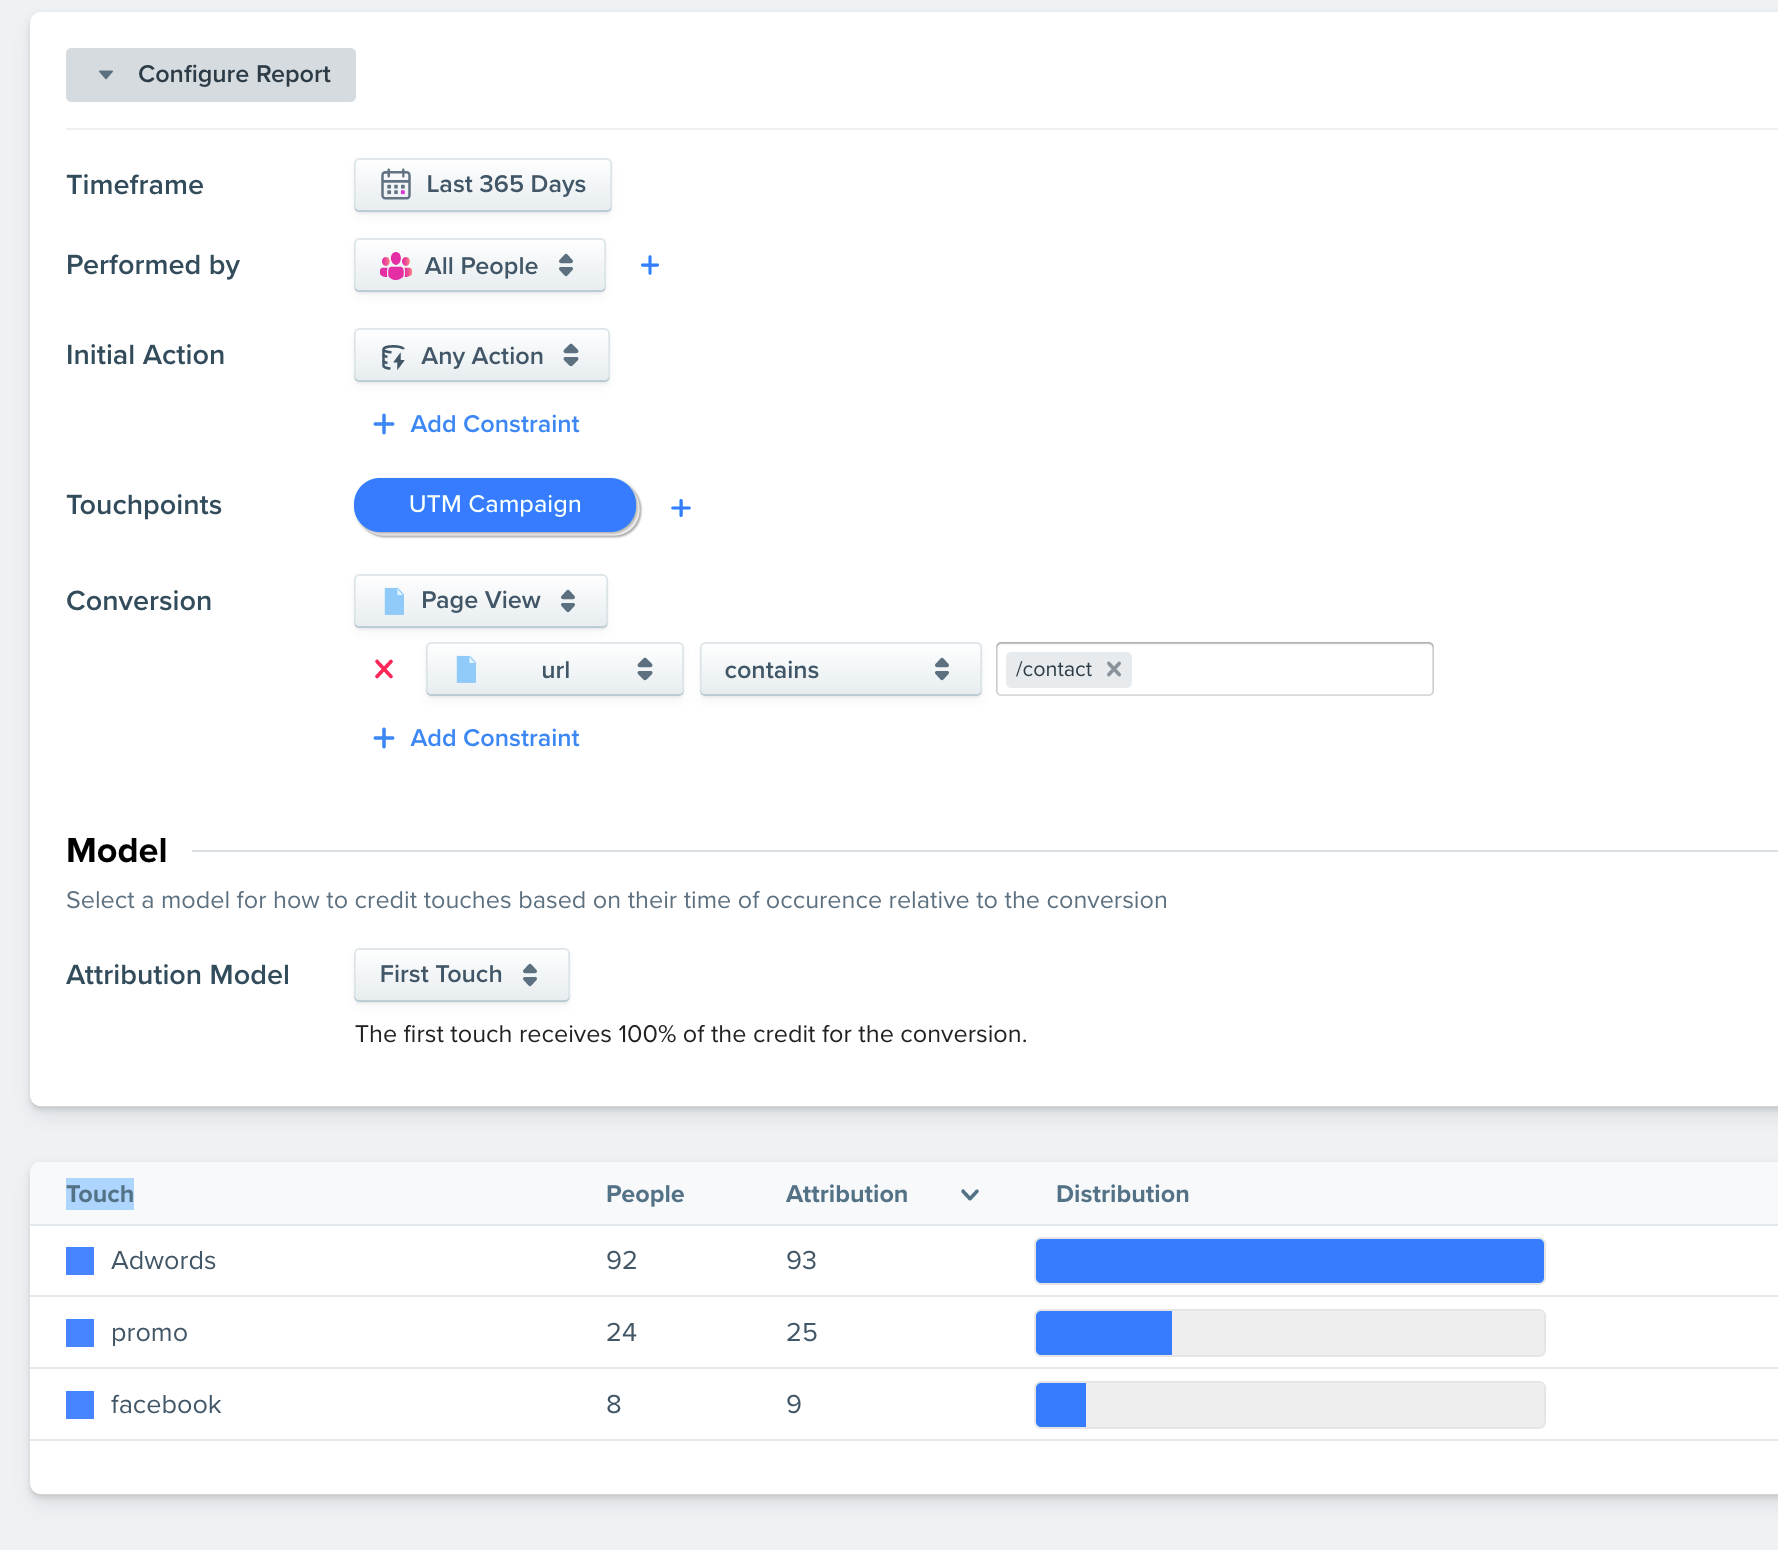Click the Distribution column header
Image resolution: width=1778 pixels, height=1550 pixels.
(1123, 1194)
